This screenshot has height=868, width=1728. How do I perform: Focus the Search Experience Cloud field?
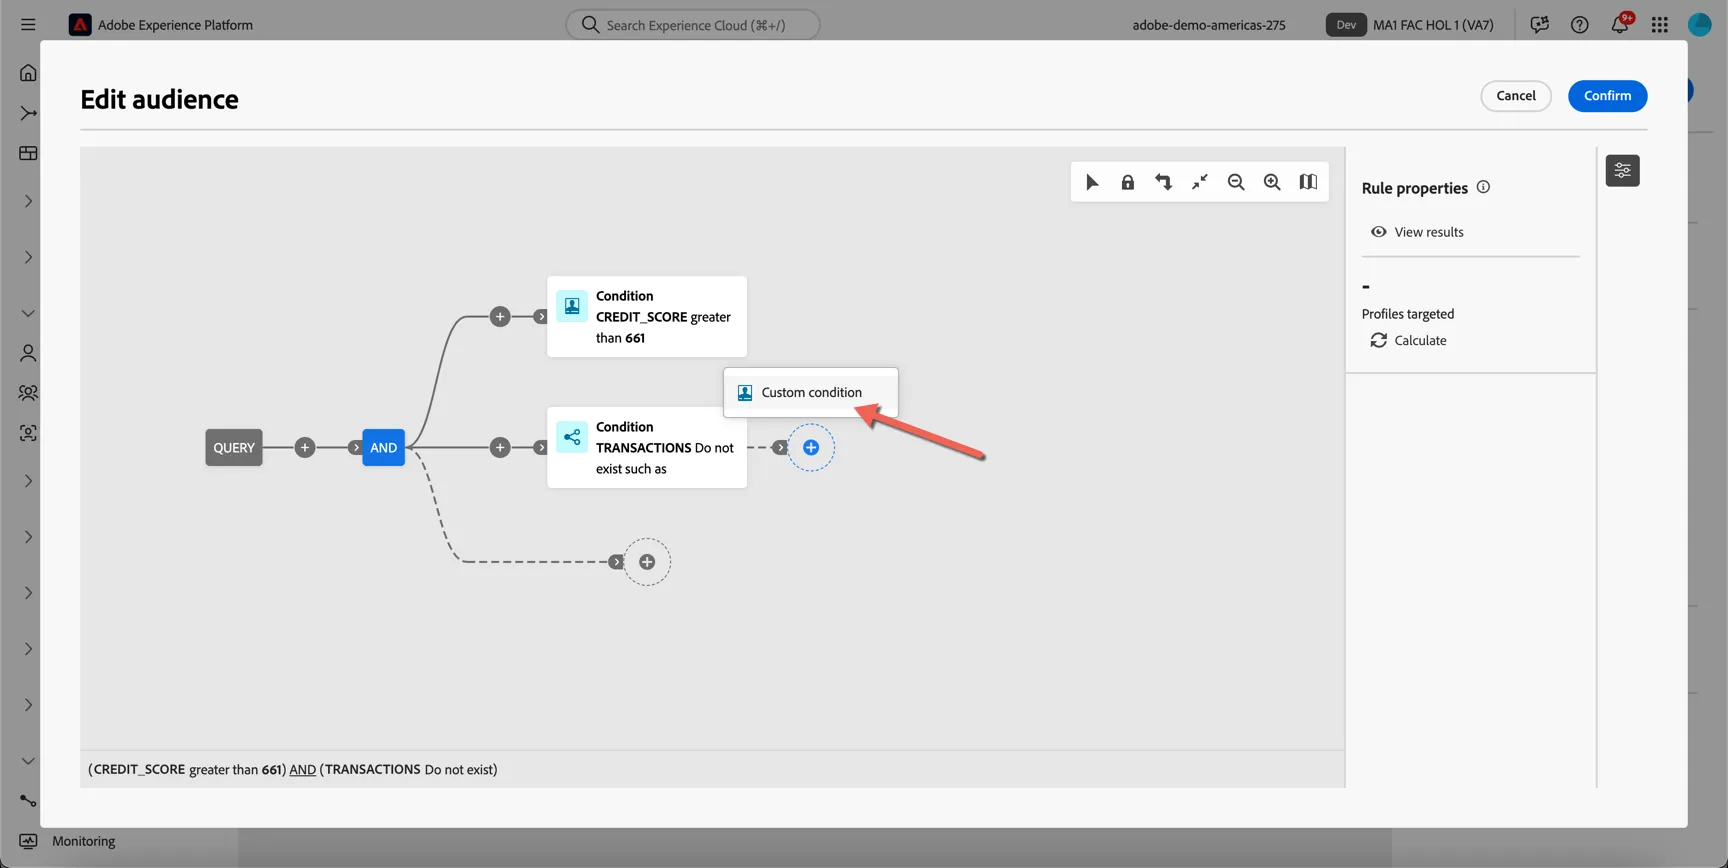[693, 25]
